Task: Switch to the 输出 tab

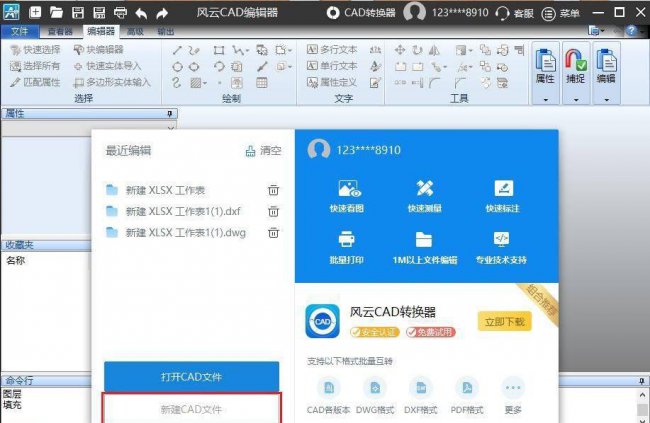Action: click(166, 32)
